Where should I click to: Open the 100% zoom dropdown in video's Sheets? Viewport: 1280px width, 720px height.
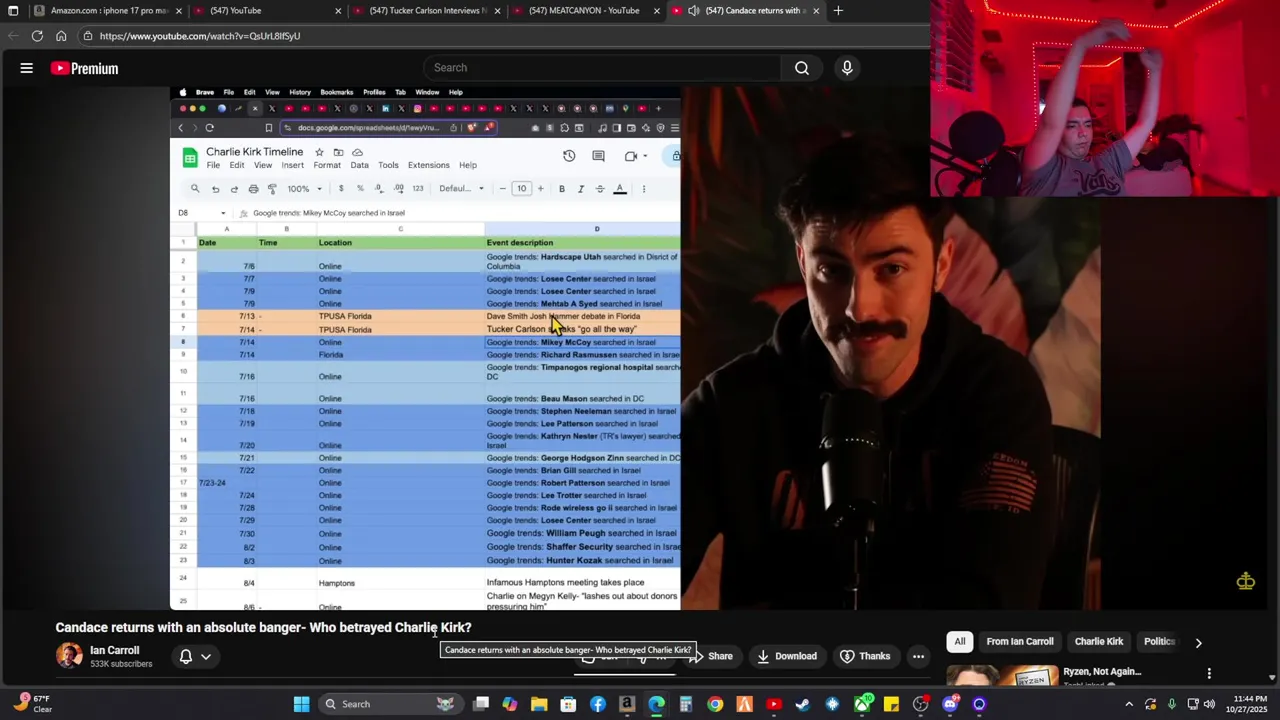click(305, 189)
